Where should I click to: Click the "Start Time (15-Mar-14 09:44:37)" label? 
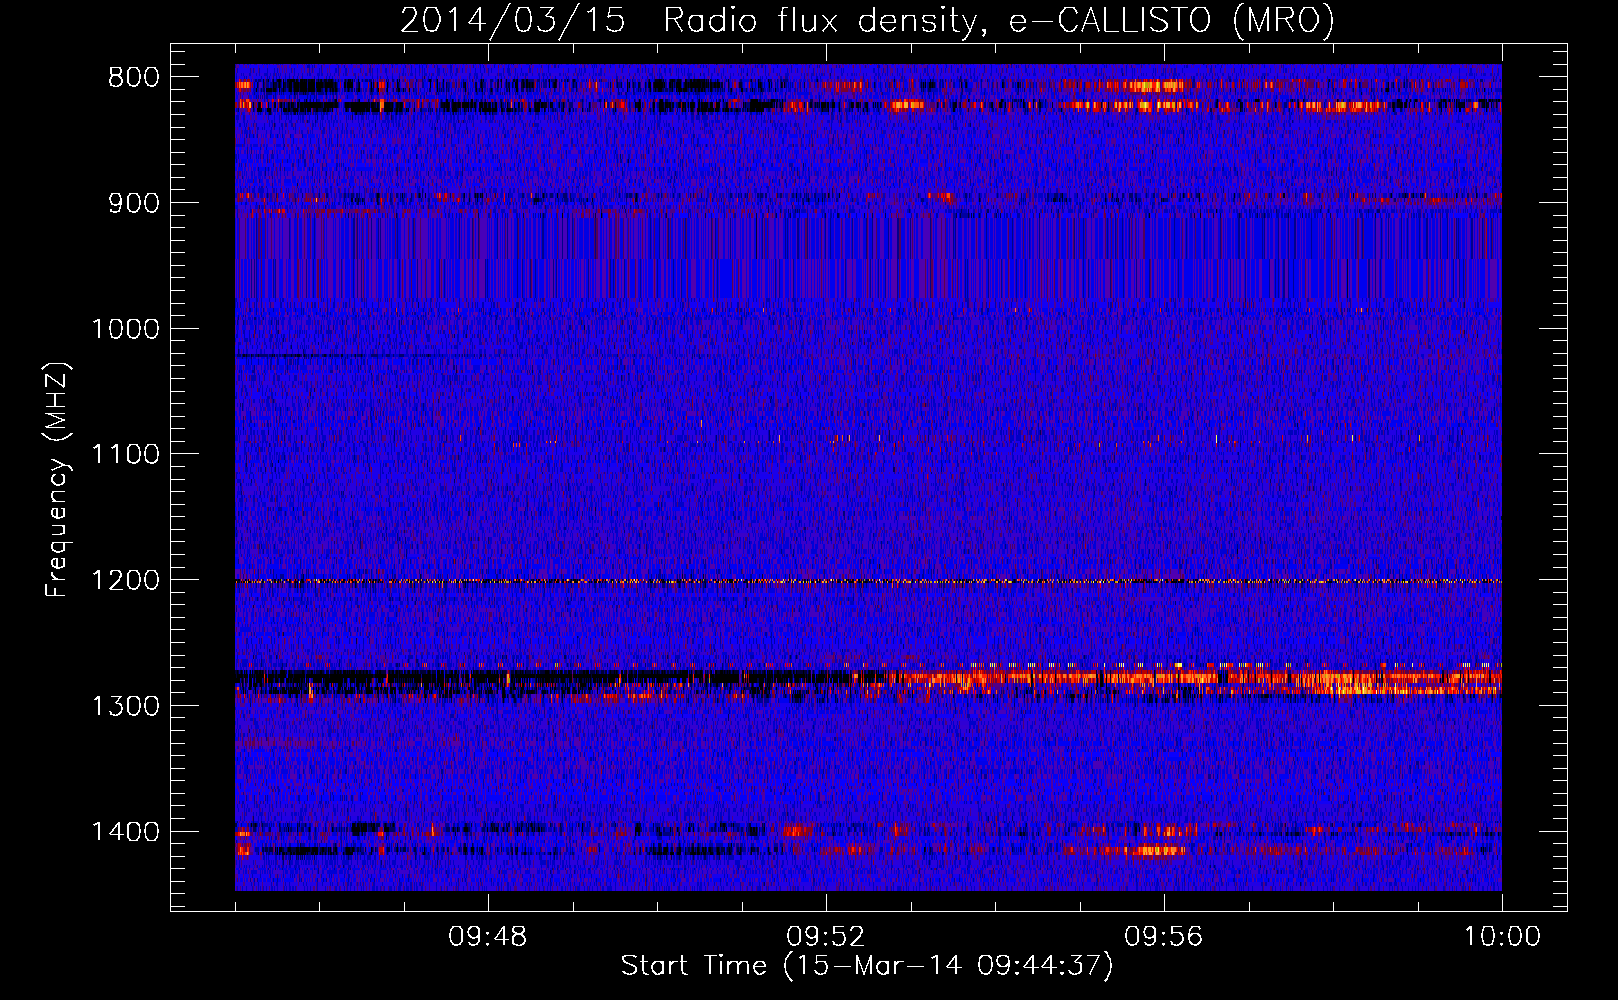click(x=866, y=965)
